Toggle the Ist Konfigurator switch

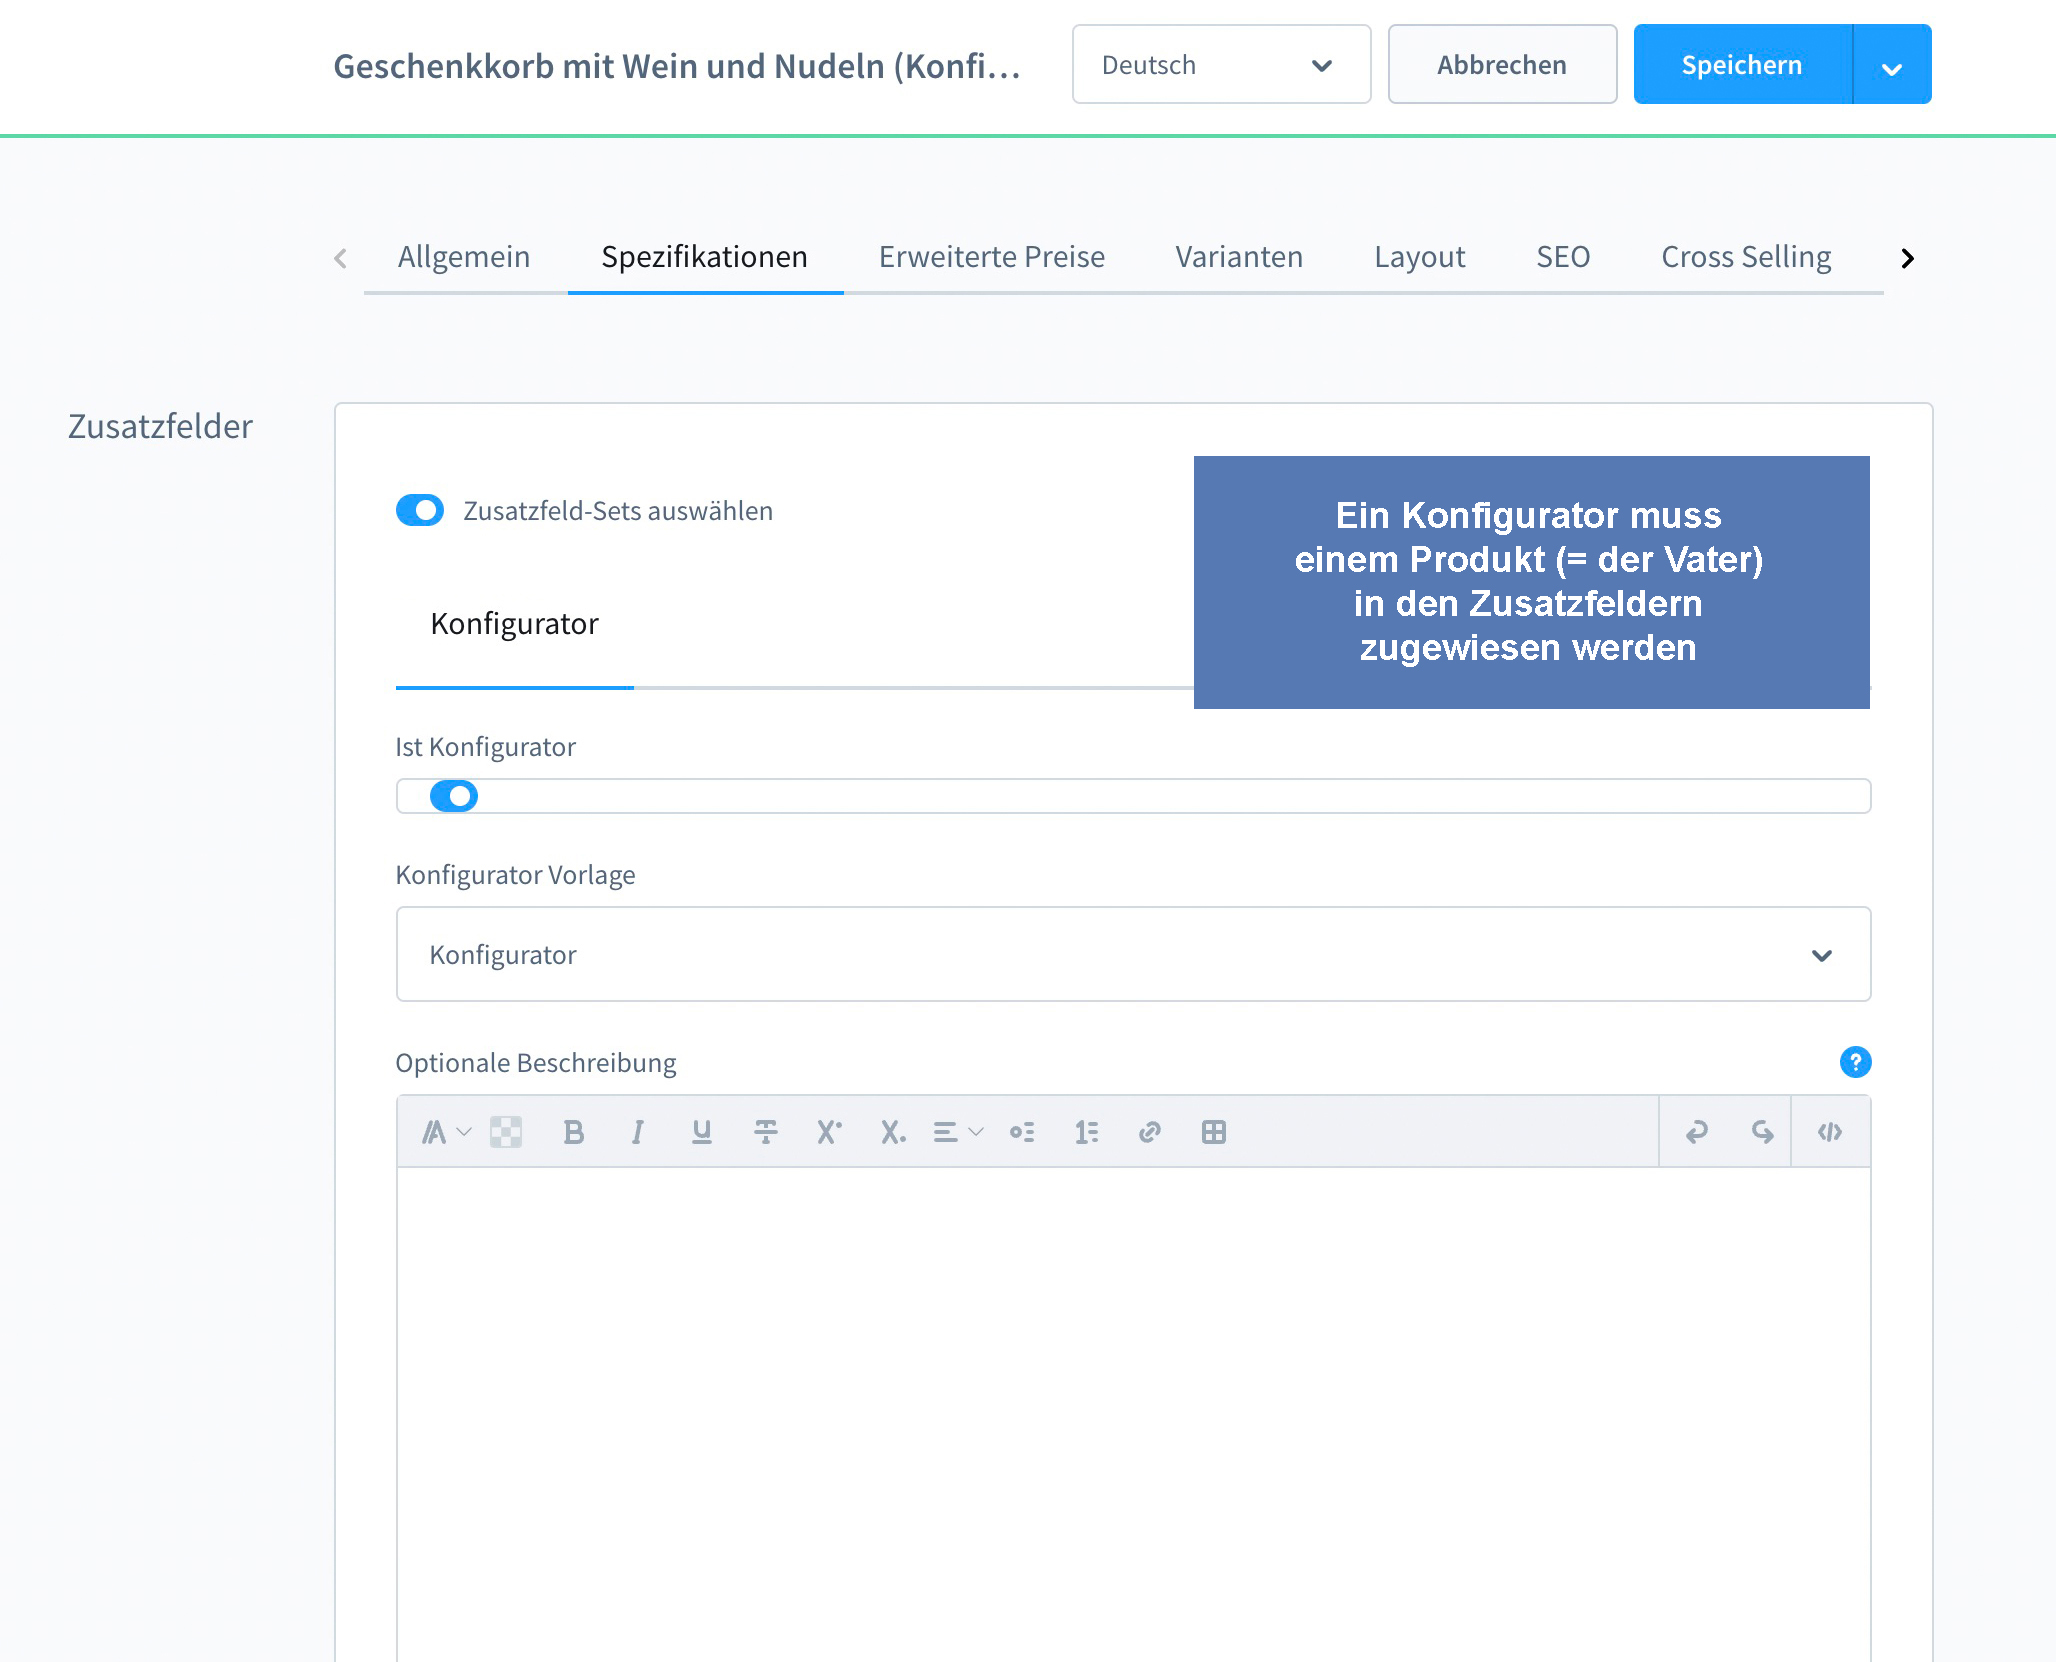(x=454, y=796)
